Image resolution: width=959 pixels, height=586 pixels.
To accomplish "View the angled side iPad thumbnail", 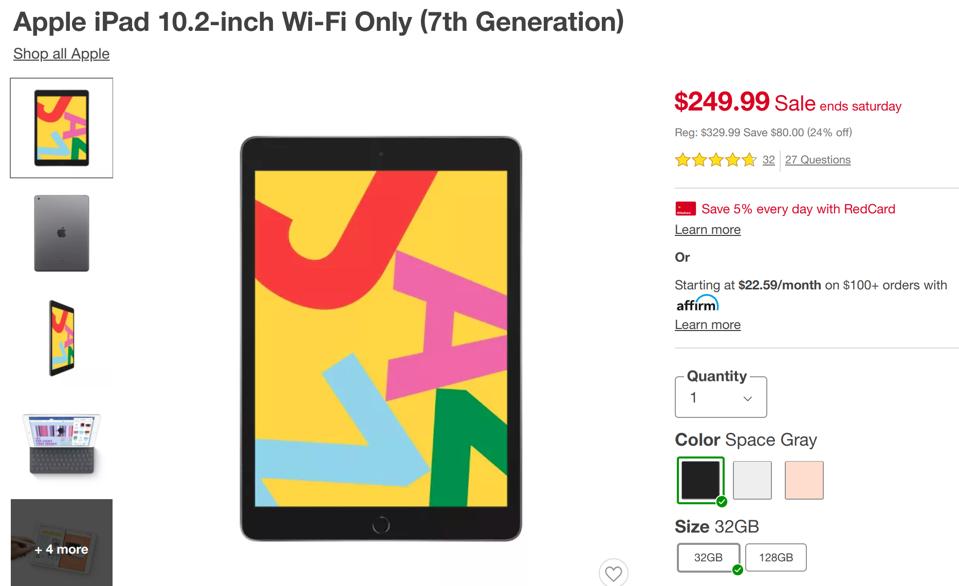I will click(61, 339).
